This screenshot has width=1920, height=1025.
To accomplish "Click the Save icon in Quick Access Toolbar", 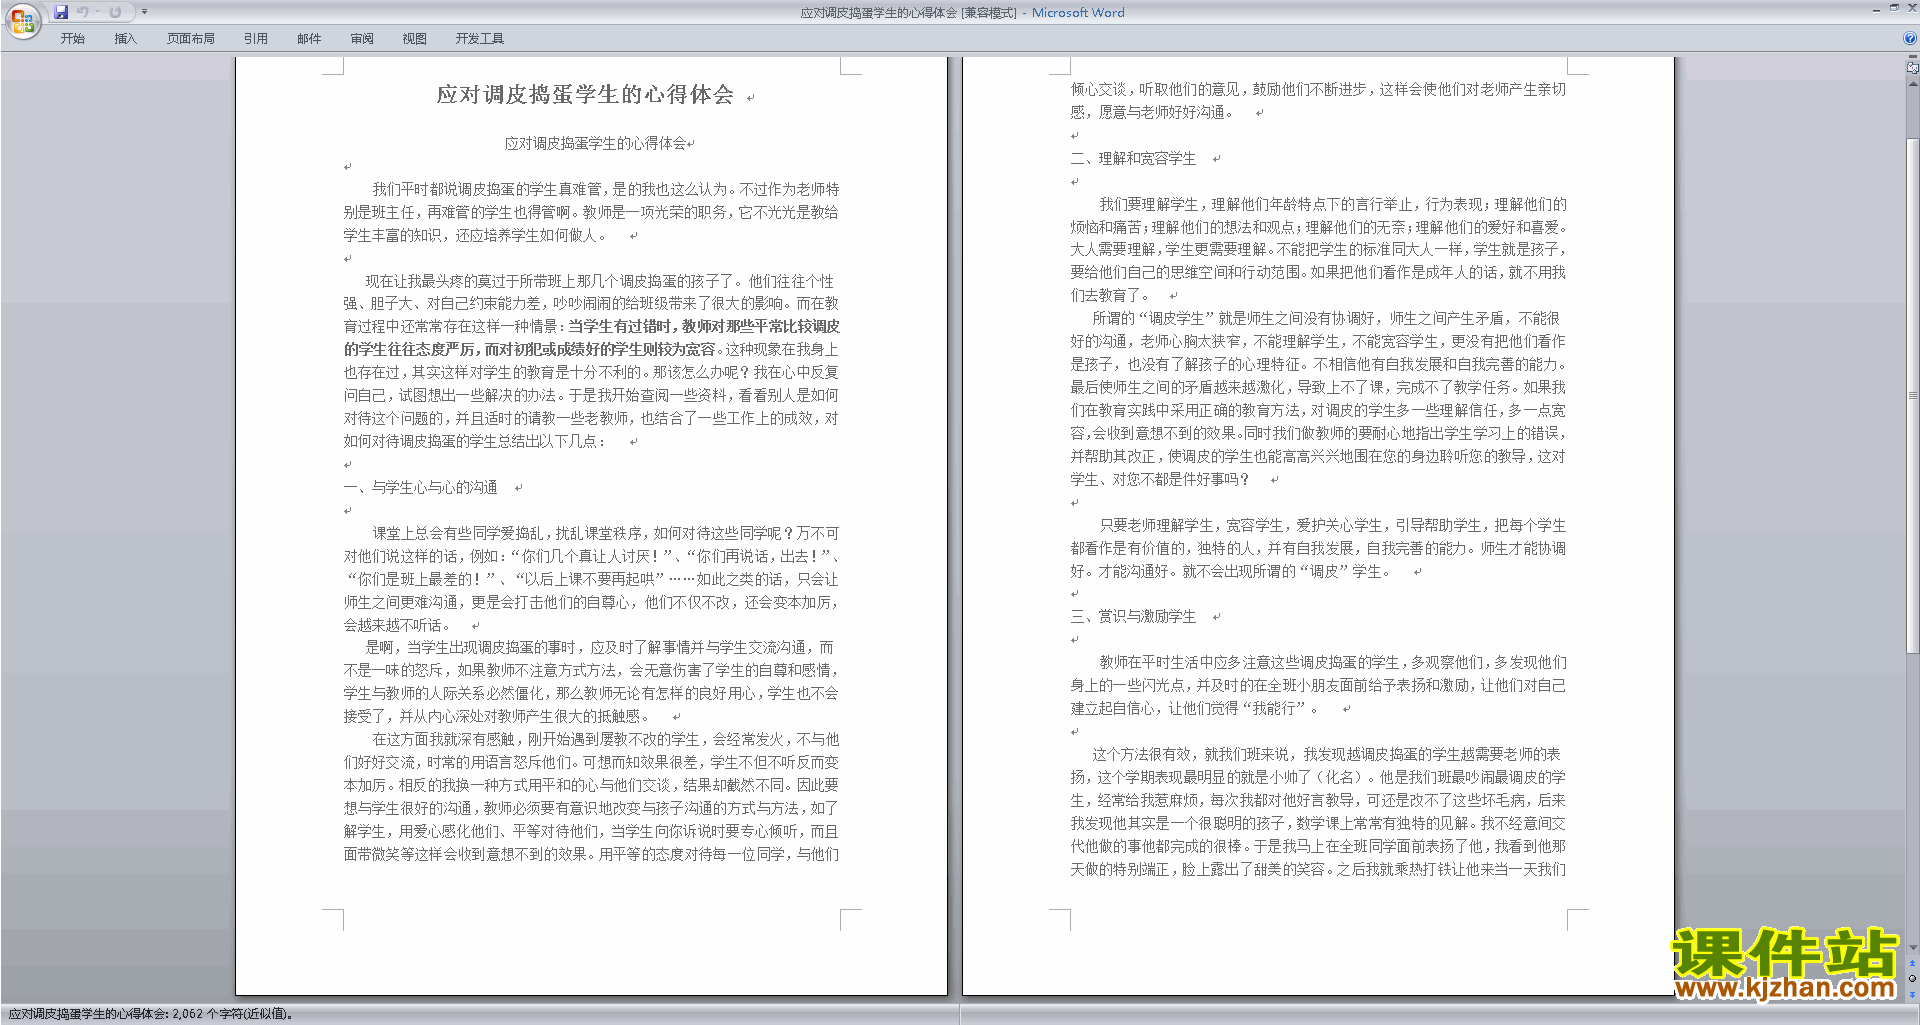I will (61, 12).
